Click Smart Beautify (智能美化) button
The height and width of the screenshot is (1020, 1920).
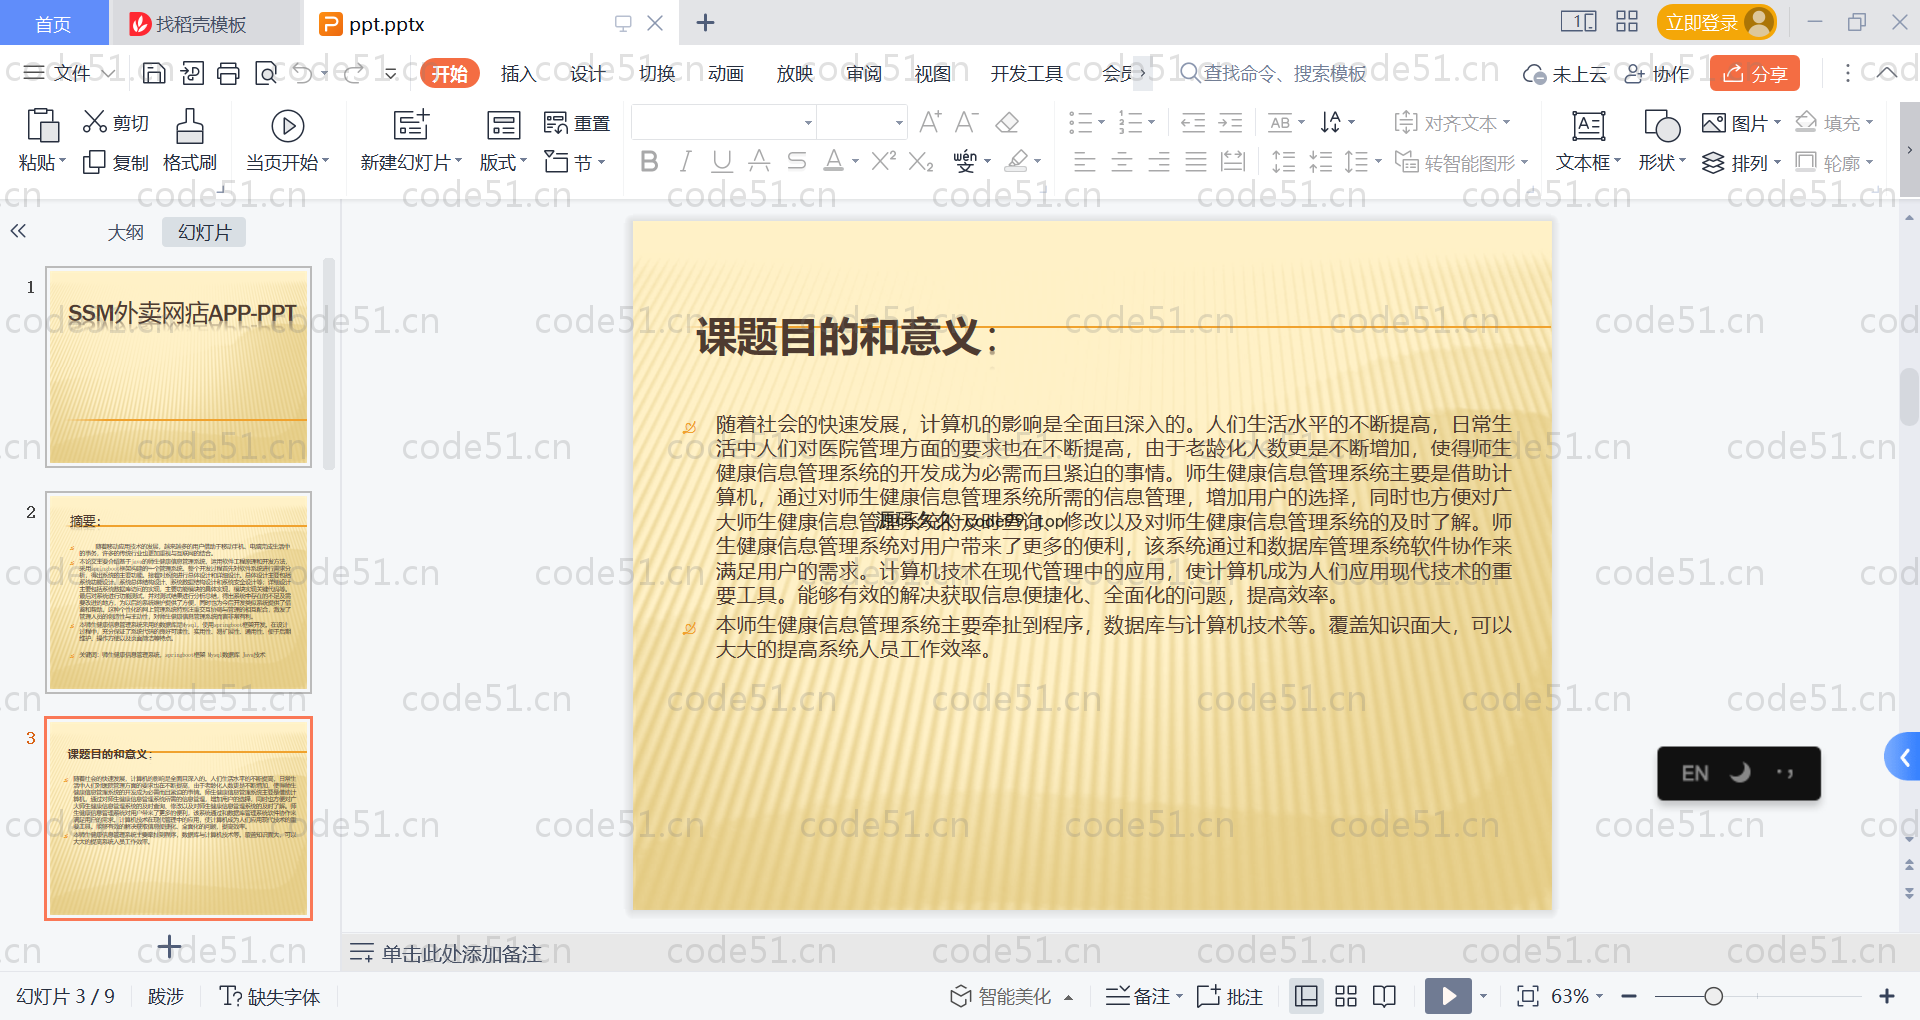1011,996
